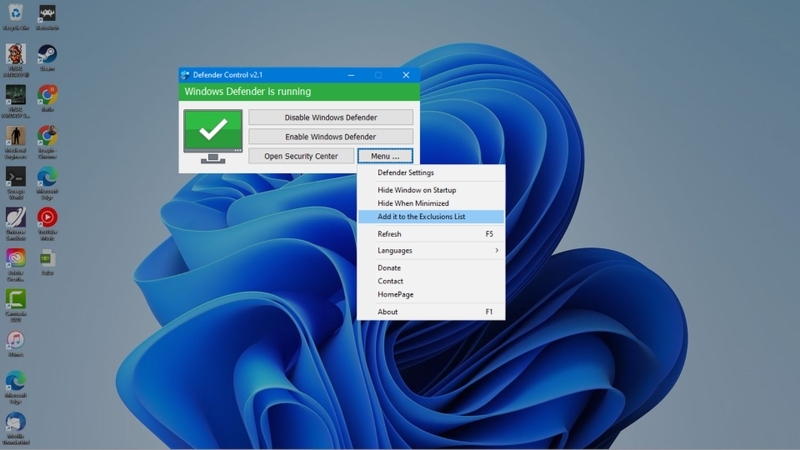Viewport: 800px width, 450px height.
Task: Click Disable Windows Defender button
Action: [x=331, y=117]
